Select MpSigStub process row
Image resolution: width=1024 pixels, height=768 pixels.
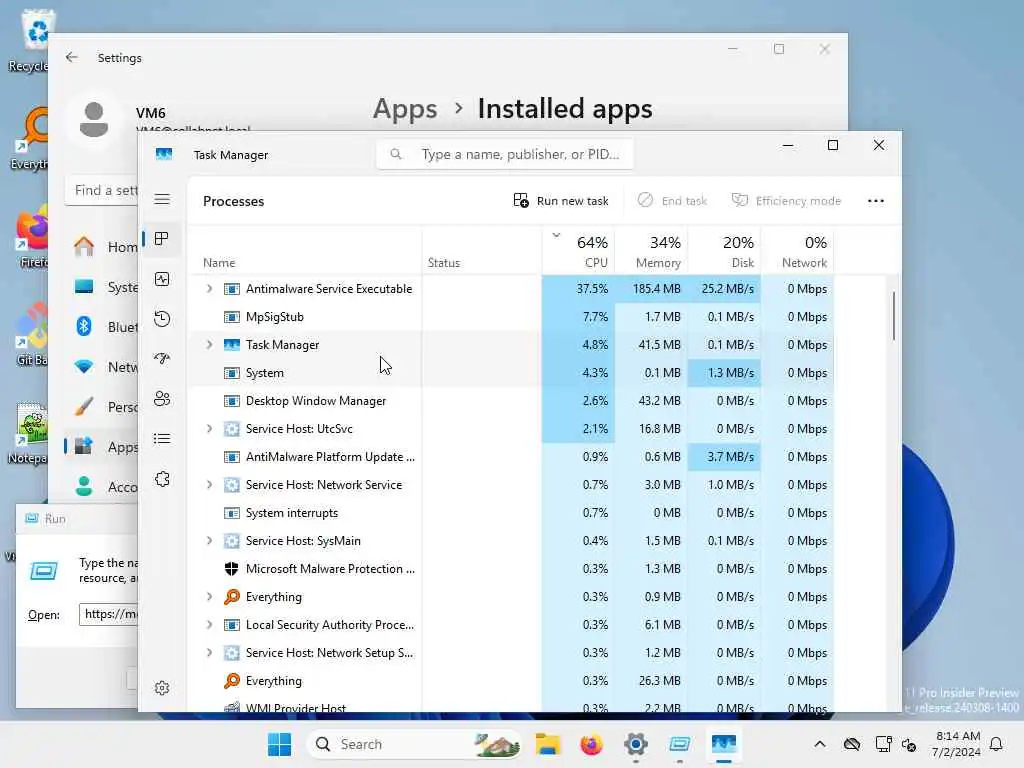point(511,317)
